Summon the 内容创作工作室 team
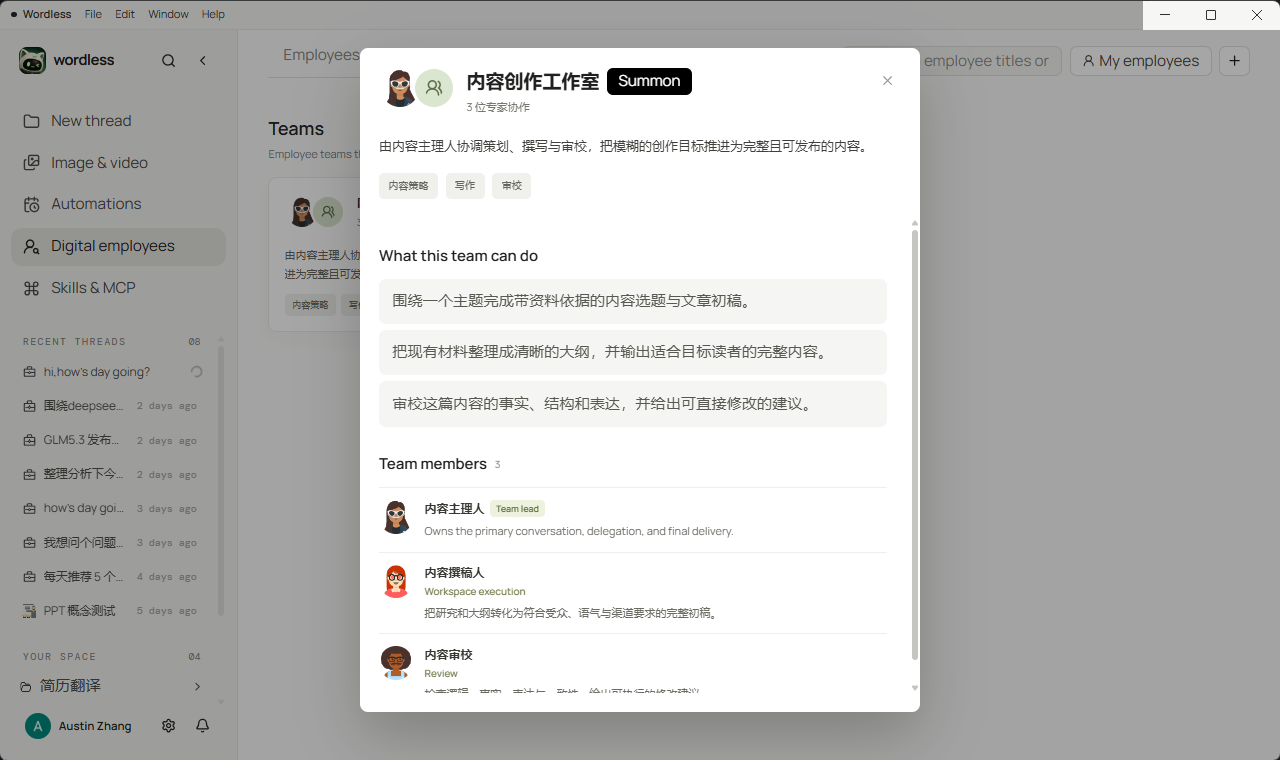The height and width of the screenshot is (760, 1280). point(649,81)
